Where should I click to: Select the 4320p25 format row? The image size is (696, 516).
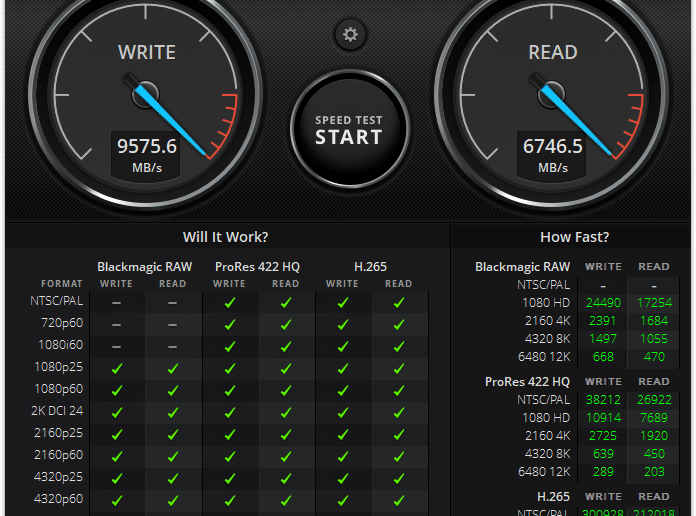coord(59,476)
